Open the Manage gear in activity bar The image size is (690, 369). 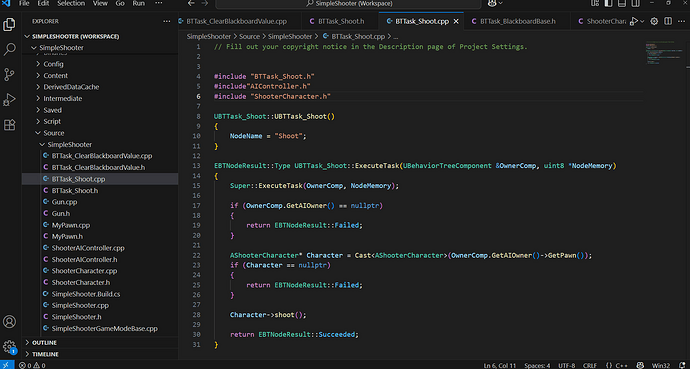click(x=9, y=346)
